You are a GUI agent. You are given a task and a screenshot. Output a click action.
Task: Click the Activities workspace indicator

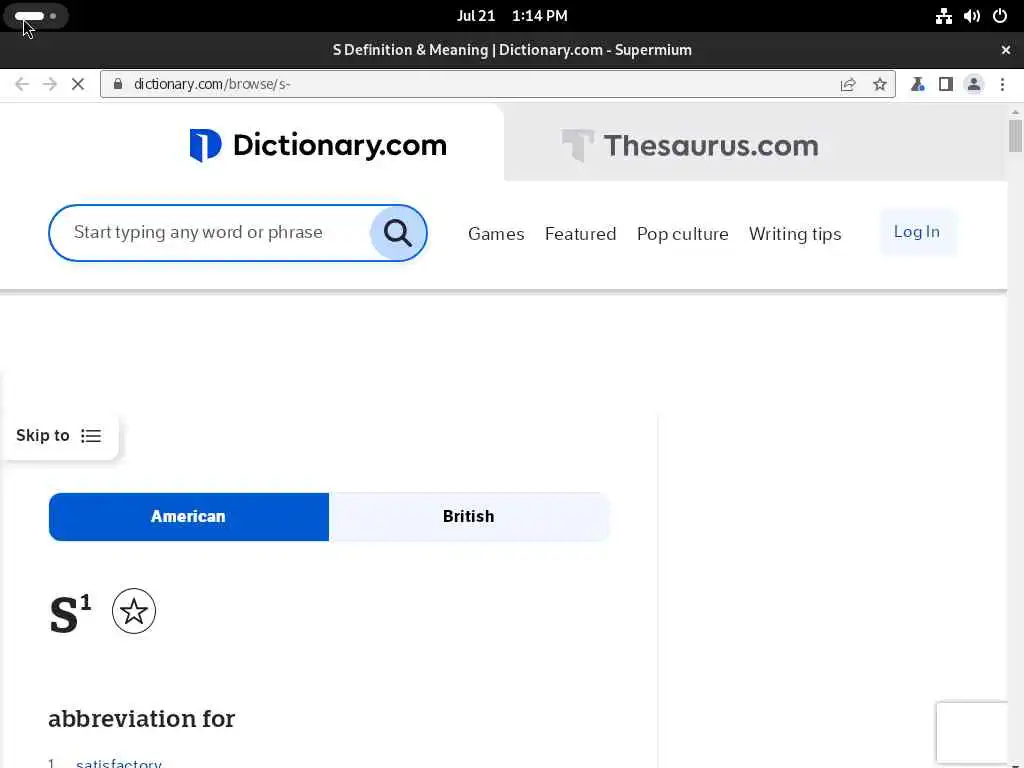[x=35, y=16]
